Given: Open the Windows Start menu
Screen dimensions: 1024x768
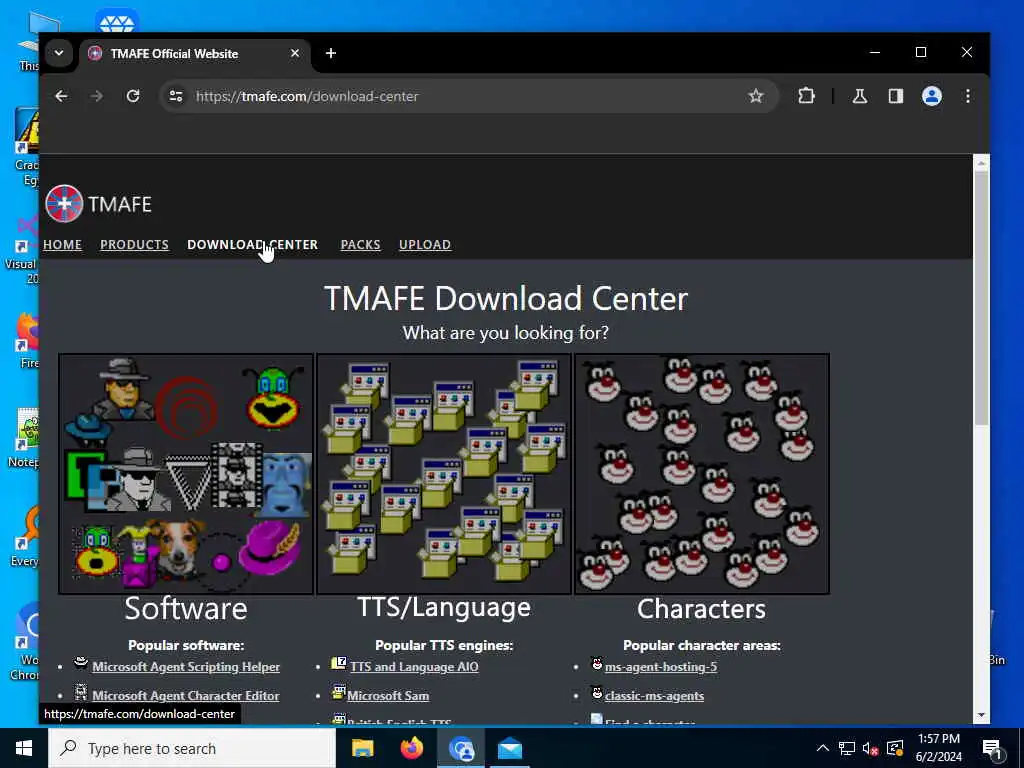Looking at the screenshot, I should pyautogui.click(x=24, y=748).
